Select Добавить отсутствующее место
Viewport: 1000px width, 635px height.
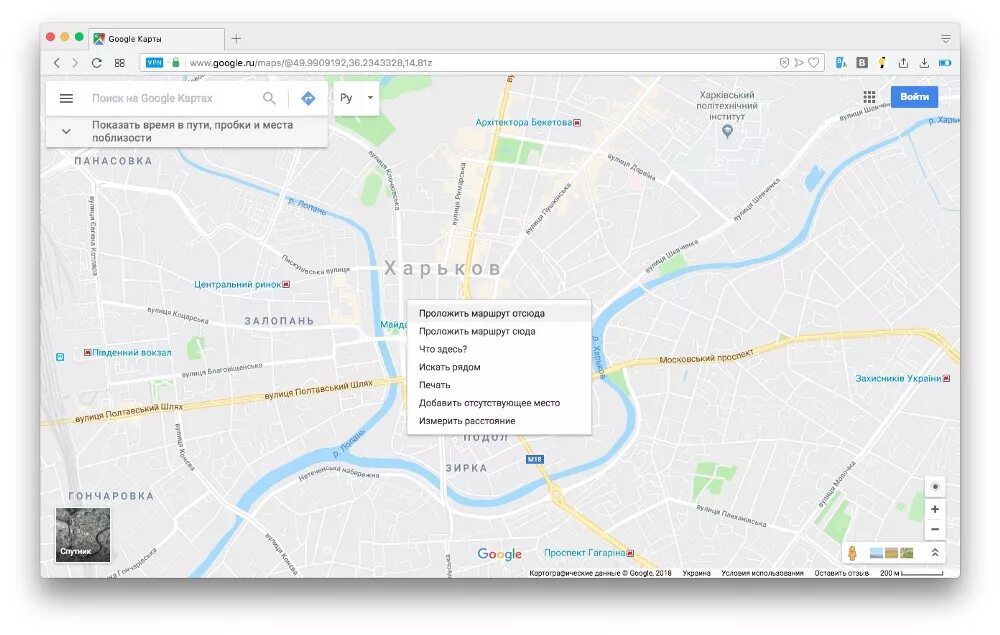[x=499, y=402]
